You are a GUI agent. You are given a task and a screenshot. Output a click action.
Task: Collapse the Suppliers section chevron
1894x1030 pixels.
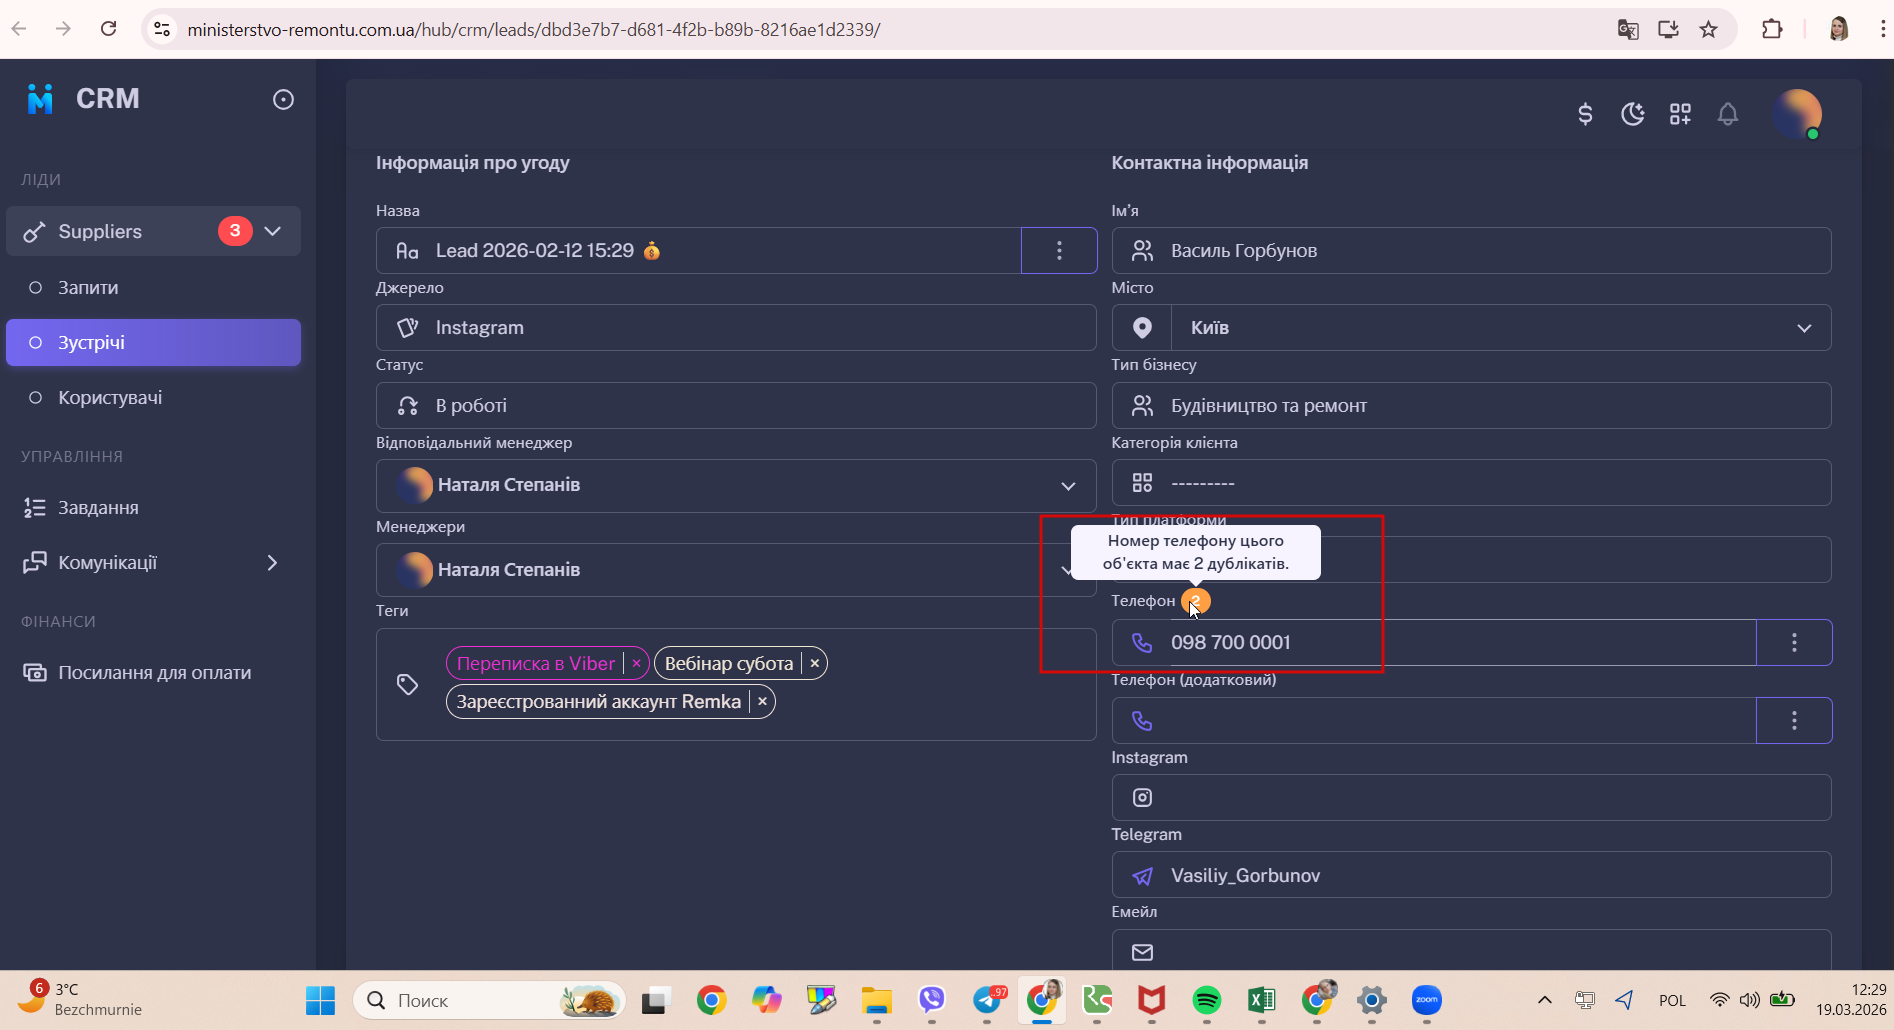[x=273, y=231]
